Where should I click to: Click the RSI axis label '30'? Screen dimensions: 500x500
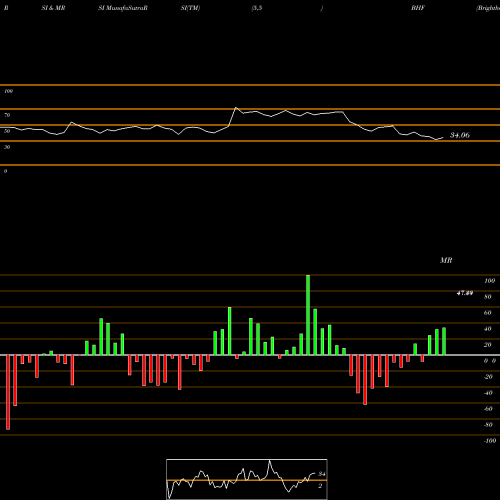(7, 147)
